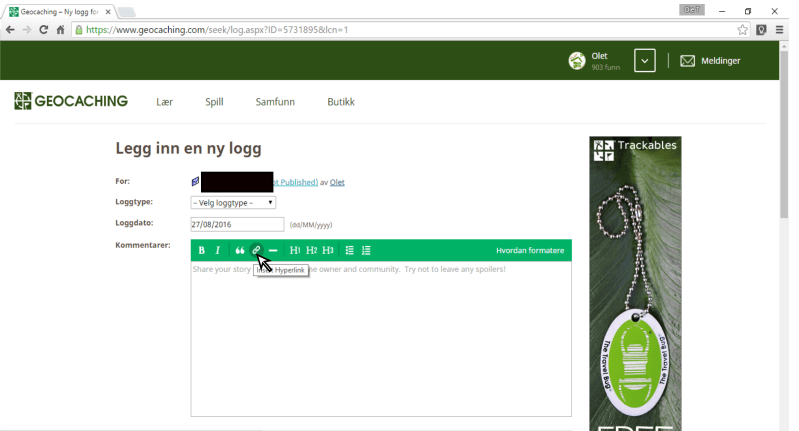Click the Olet username in header
The height and width of the screenshot is (431, 799).
point(599,56)
